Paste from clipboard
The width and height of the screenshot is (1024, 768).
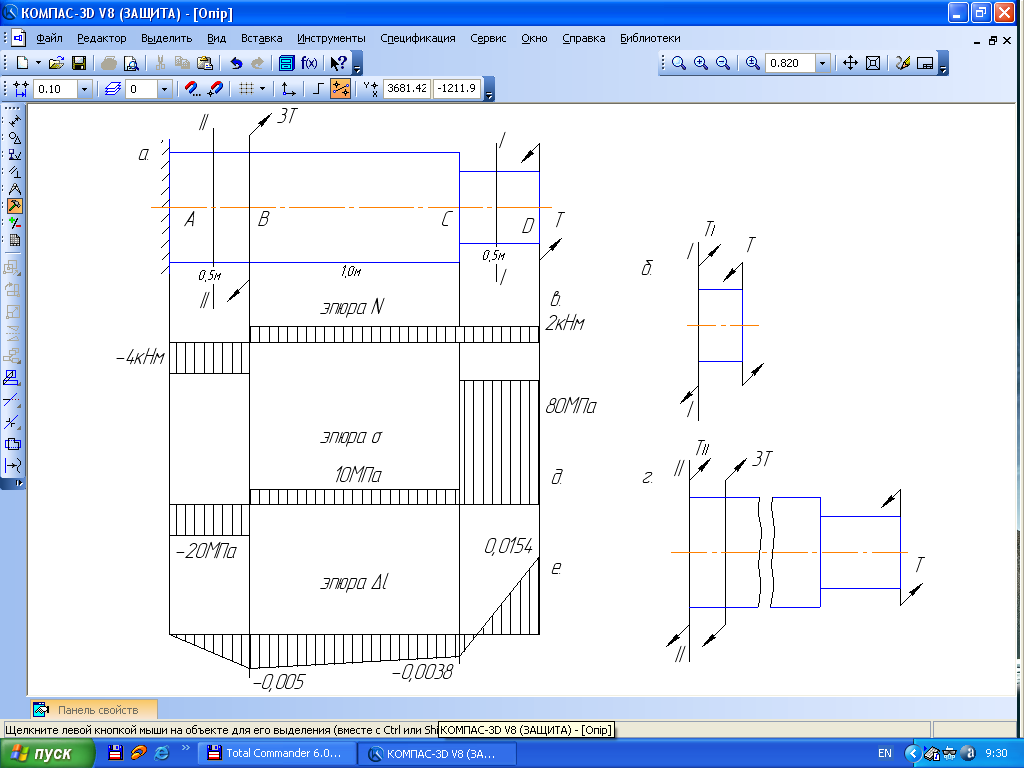pos(204,63)
